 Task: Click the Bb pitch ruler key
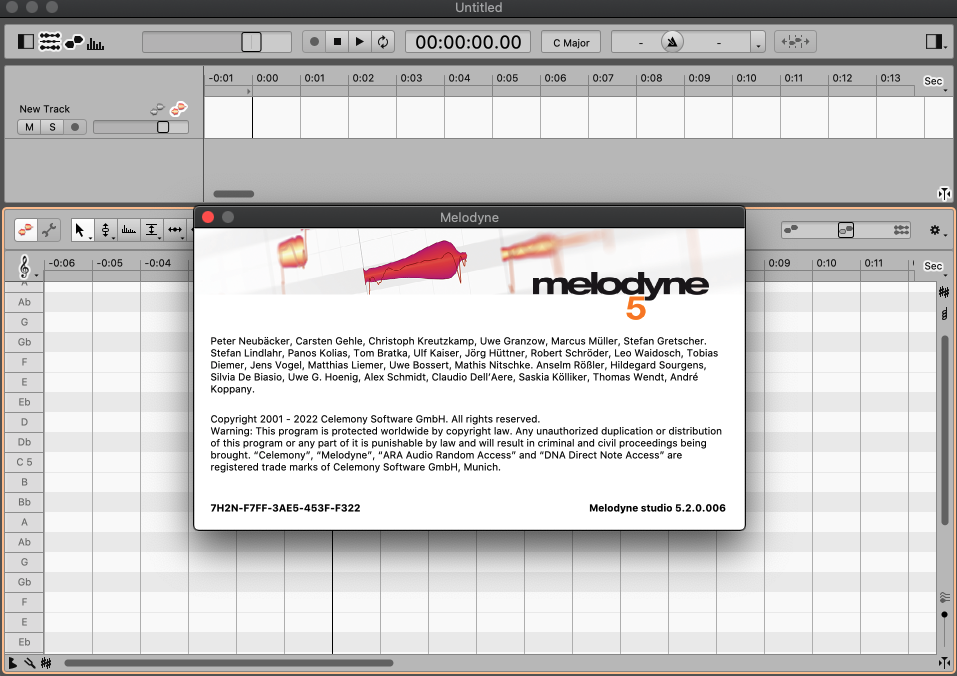[x=24, y=502]
